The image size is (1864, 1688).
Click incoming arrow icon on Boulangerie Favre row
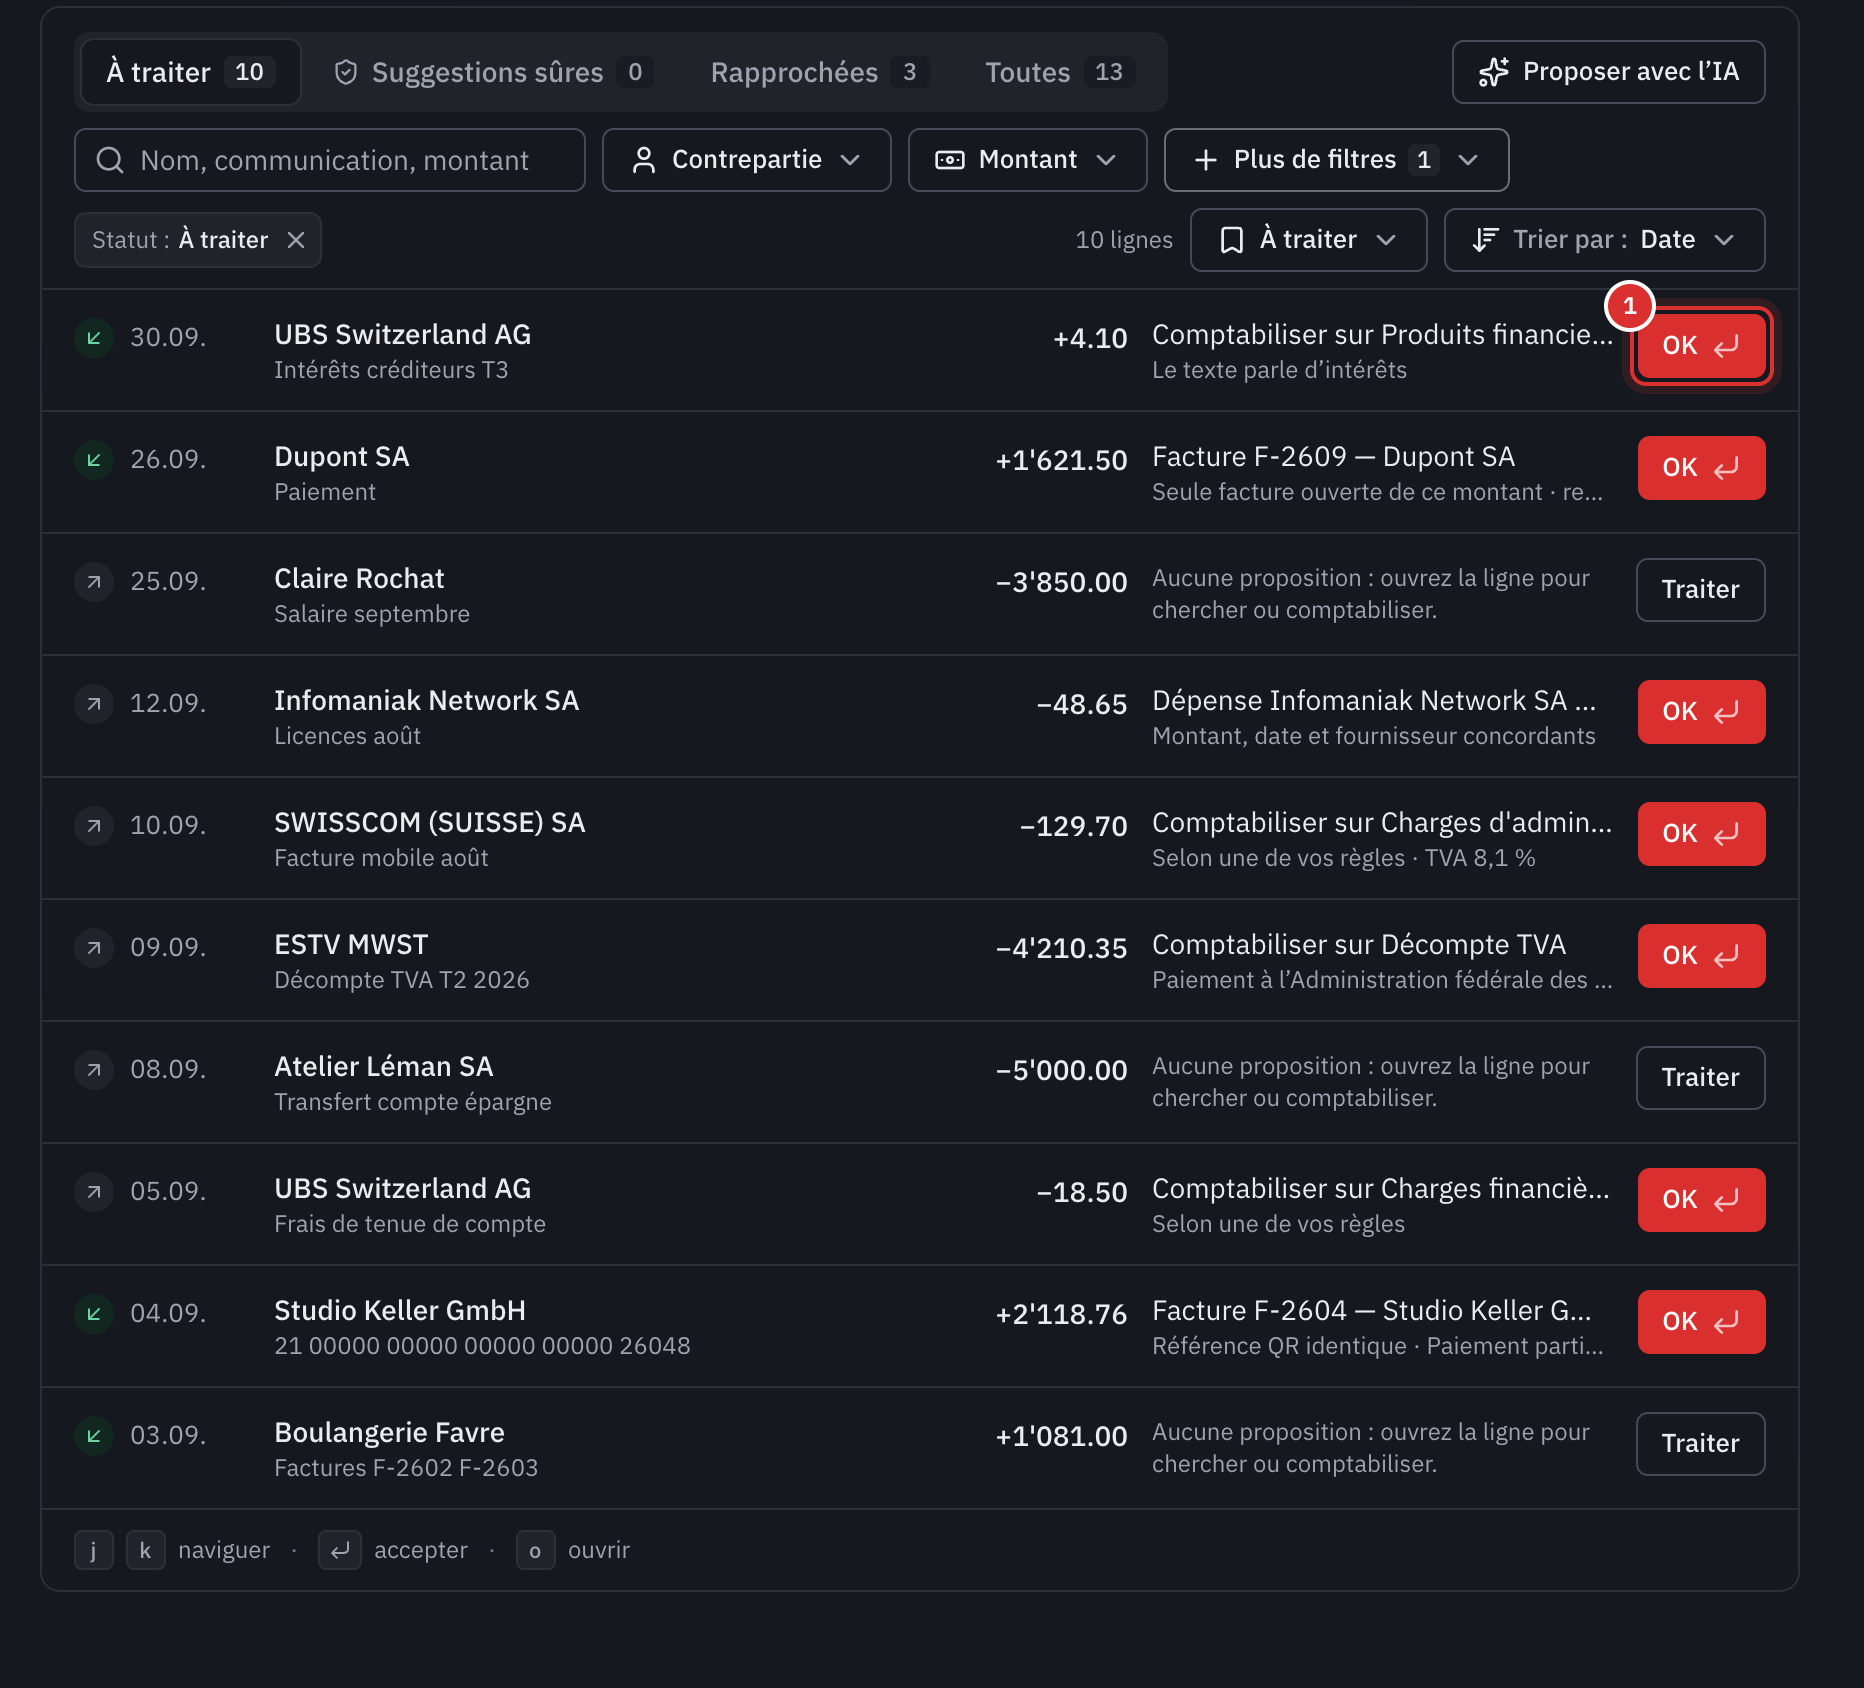(94, 1436)
